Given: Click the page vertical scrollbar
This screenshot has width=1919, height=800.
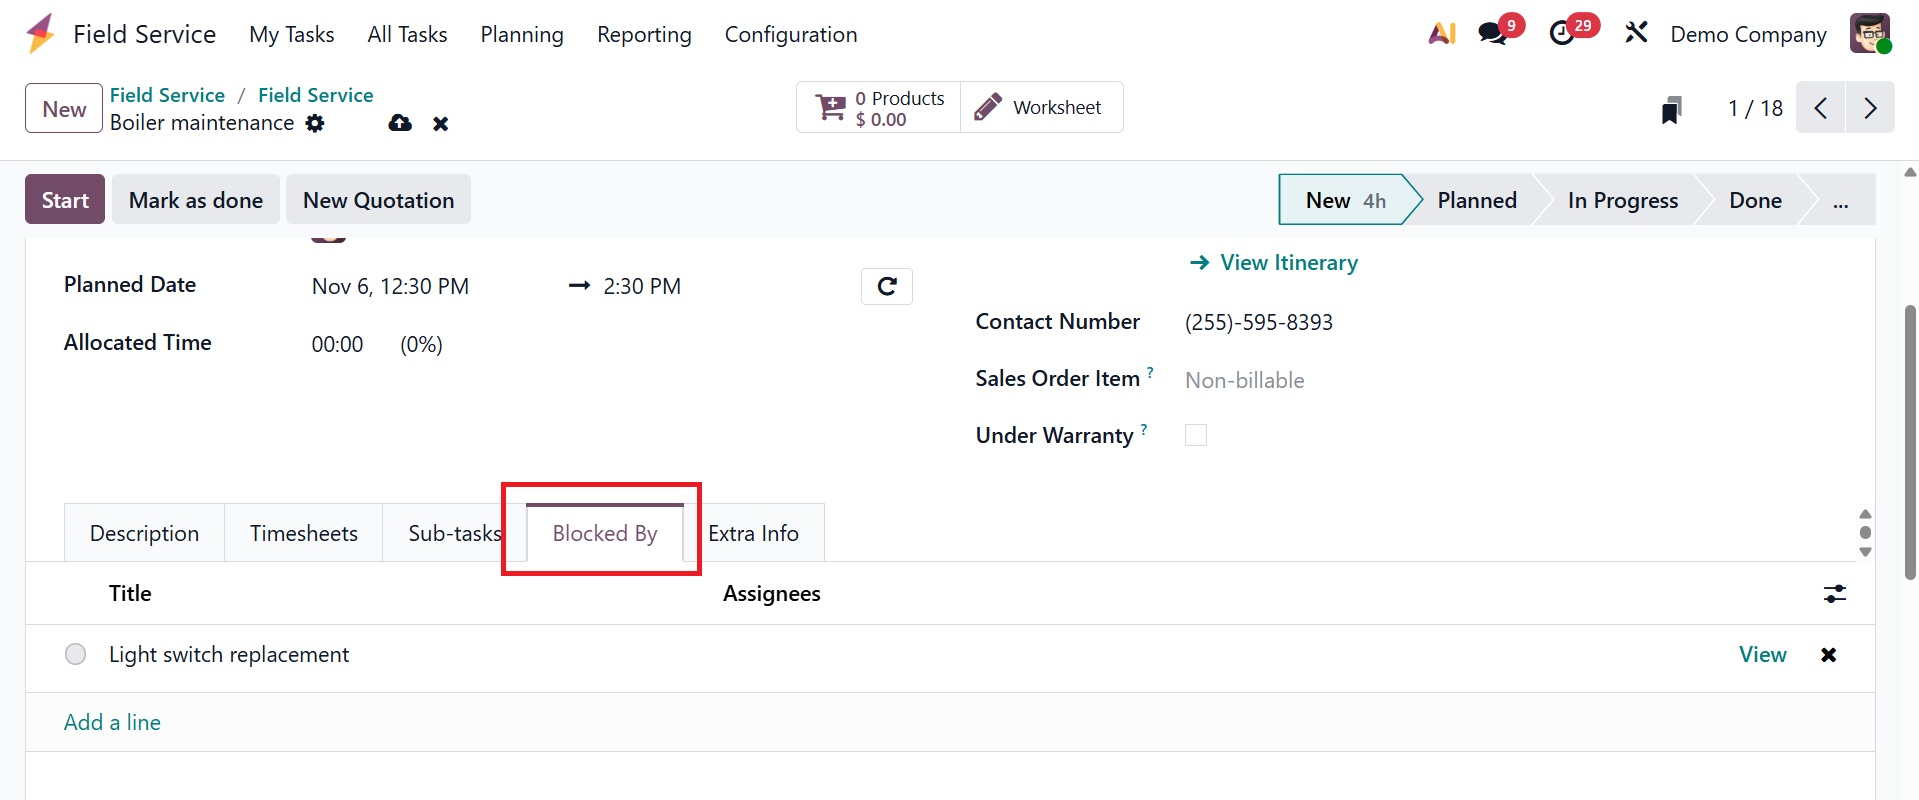Looking at the screenshot, I should [1910, 440].
